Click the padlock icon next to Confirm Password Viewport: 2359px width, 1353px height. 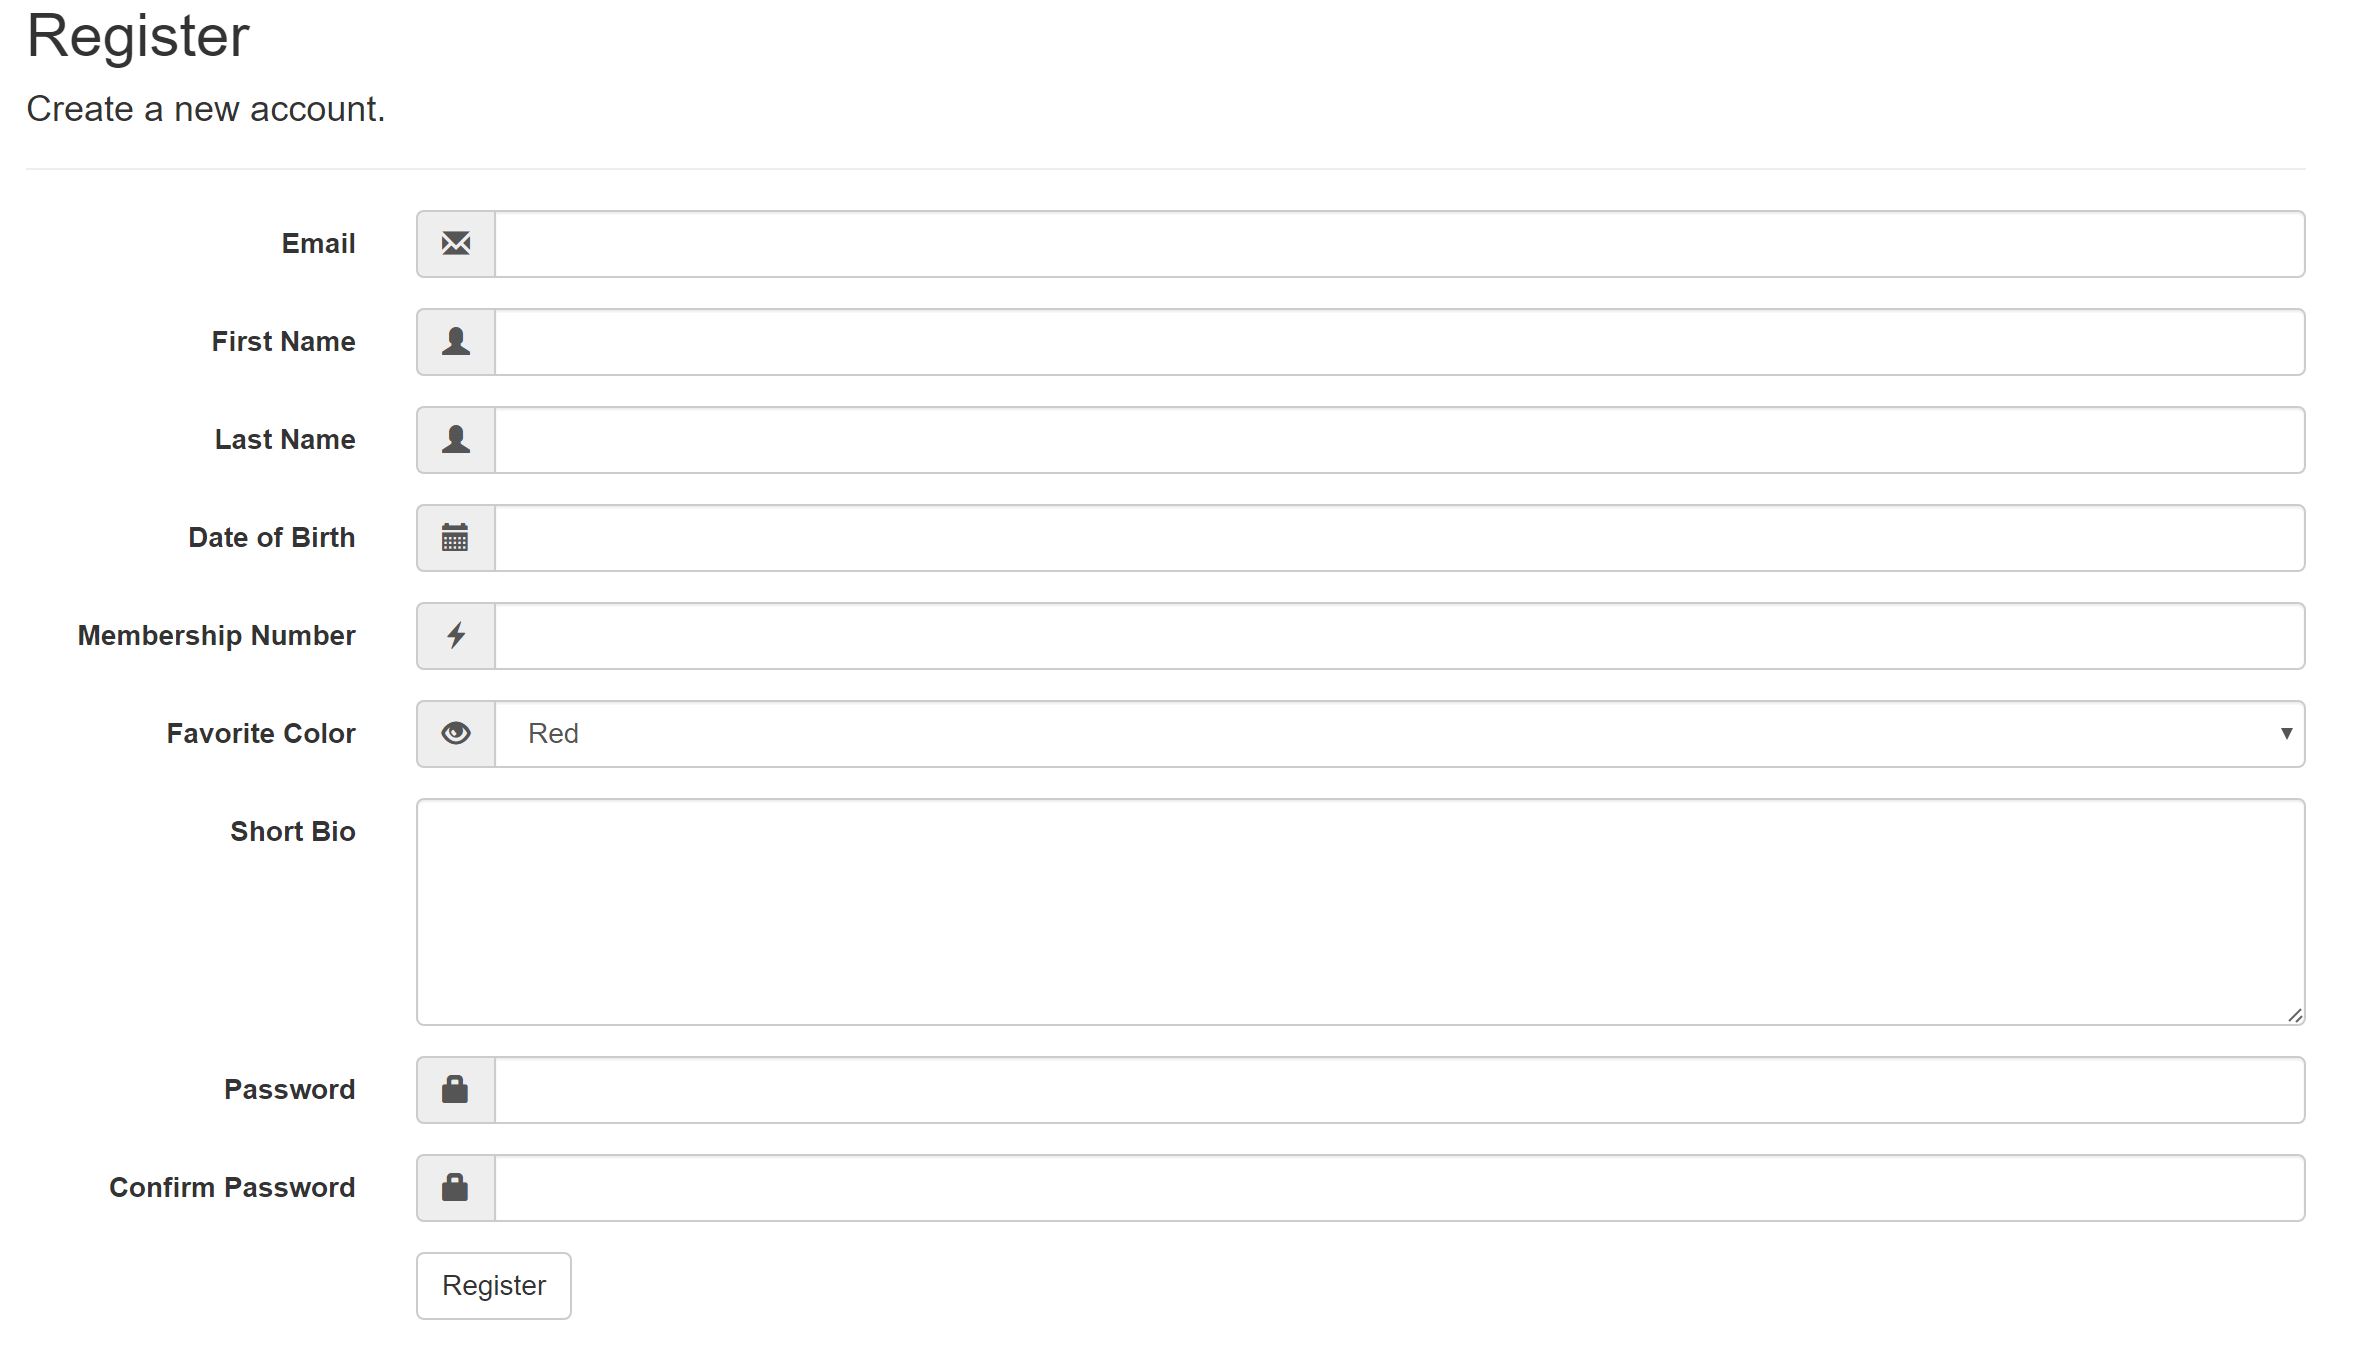coord(455,1187)
